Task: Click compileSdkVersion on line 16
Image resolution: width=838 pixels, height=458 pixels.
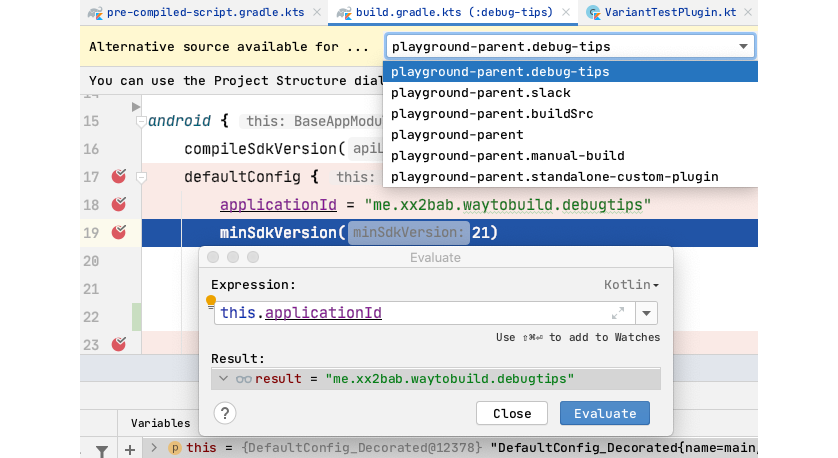Action: pyautogui.click(x=261, y=149)
